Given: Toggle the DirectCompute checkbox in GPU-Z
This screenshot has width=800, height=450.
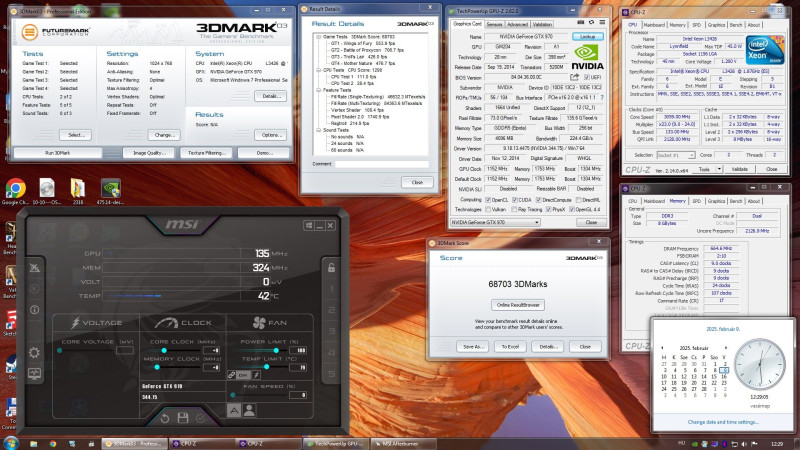Looking at the screenshot, I should 539,200.
